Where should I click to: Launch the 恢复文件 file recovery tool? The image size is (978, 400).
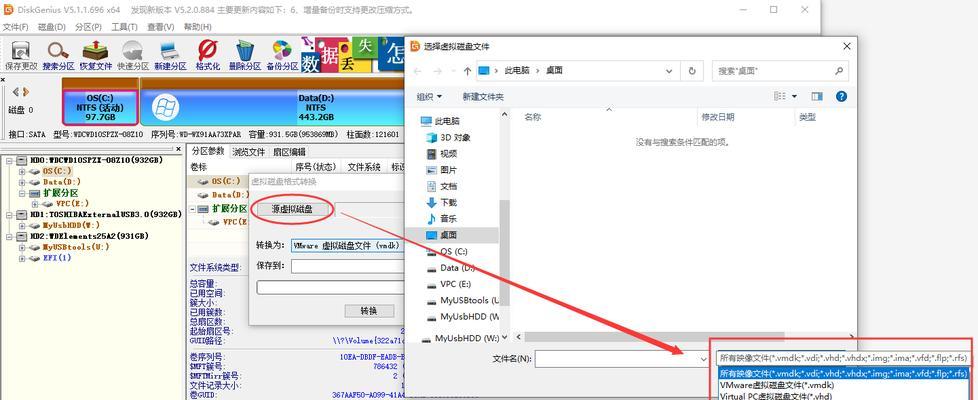pyautogui.click(x=96, y=56)
